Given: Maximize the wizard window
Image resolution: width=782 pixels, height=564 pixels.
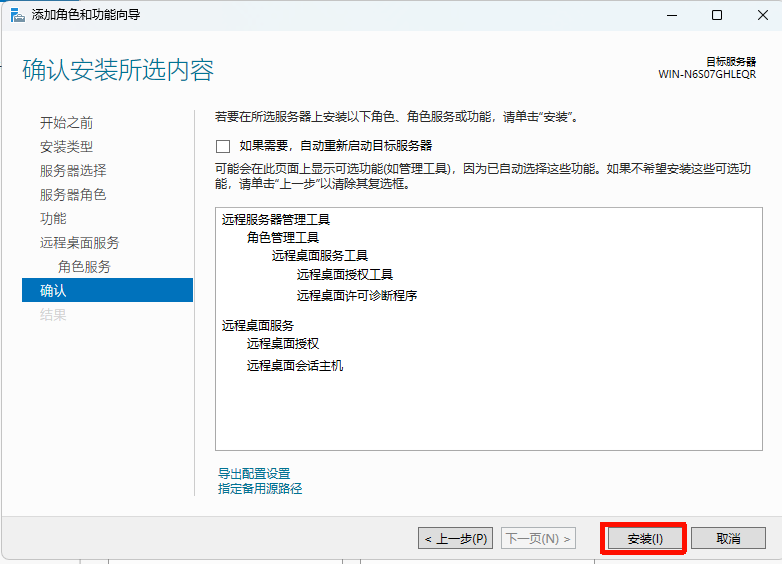Looking at the screenshot, I should pyautogui.click(x=716, y=15).
